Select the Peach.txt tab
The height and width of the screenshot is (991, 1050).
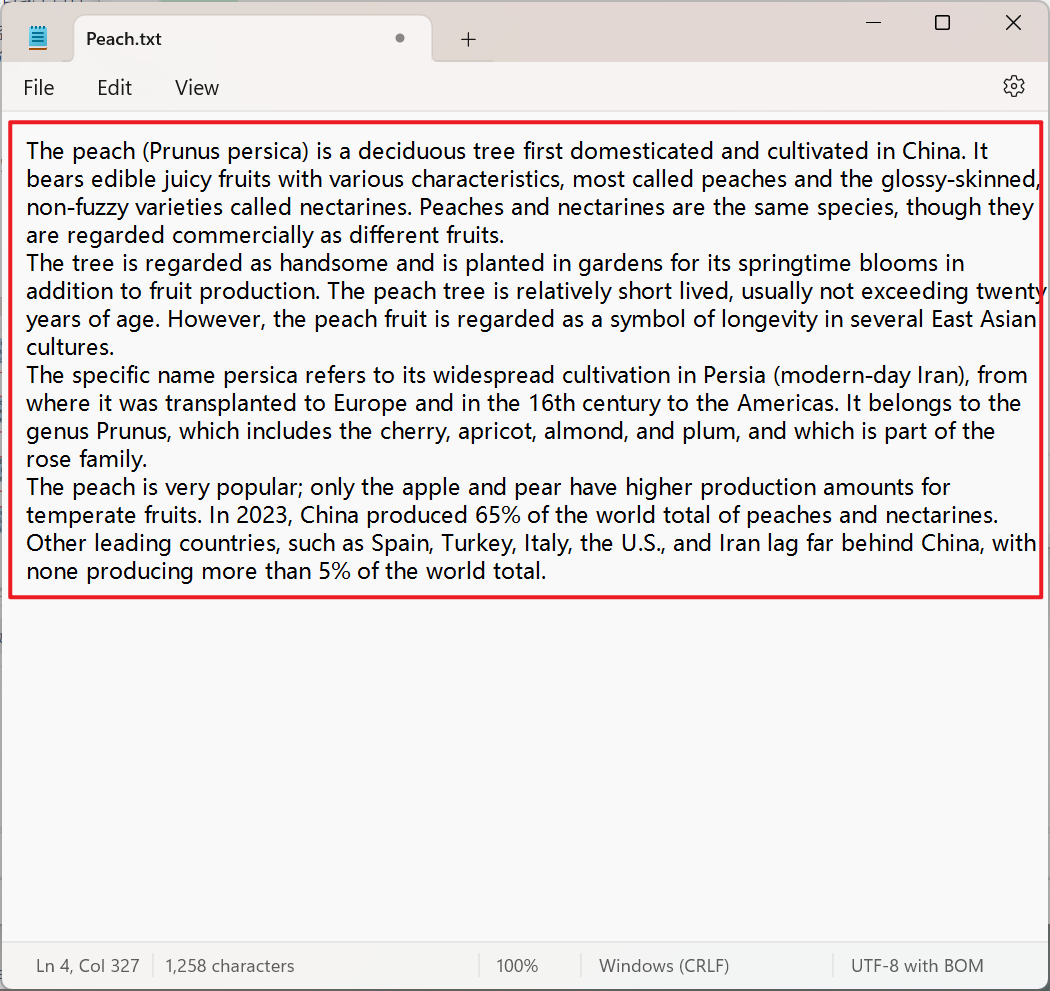coord(200,39)
